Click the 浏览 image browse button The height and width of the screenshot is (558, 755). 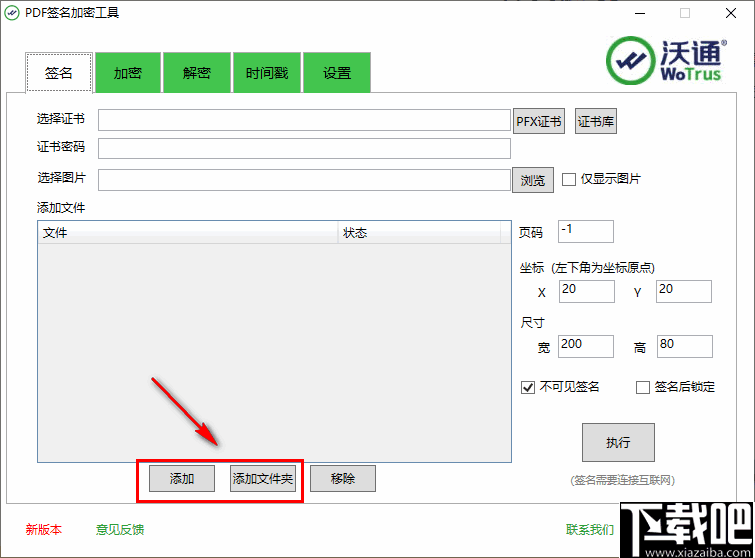point(533,180)
